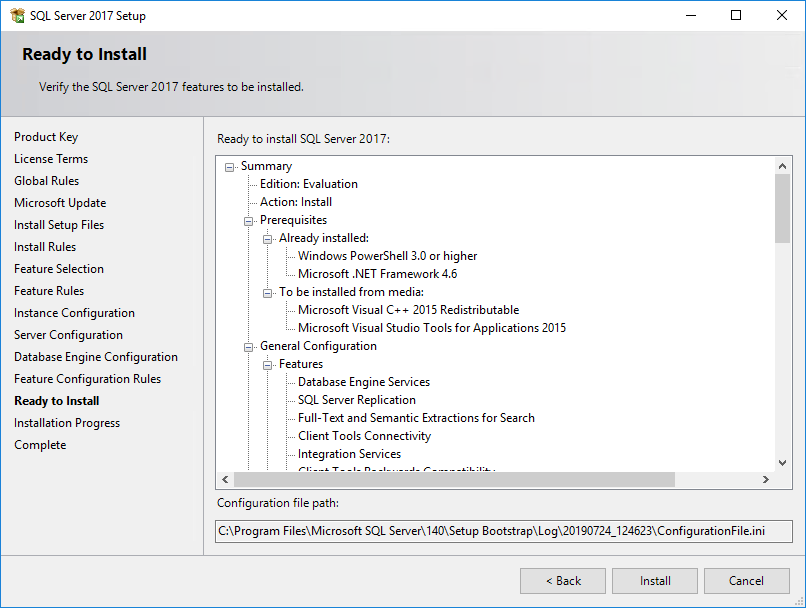Go to the Product Key step
806x608 pixels.
point(46,137)
